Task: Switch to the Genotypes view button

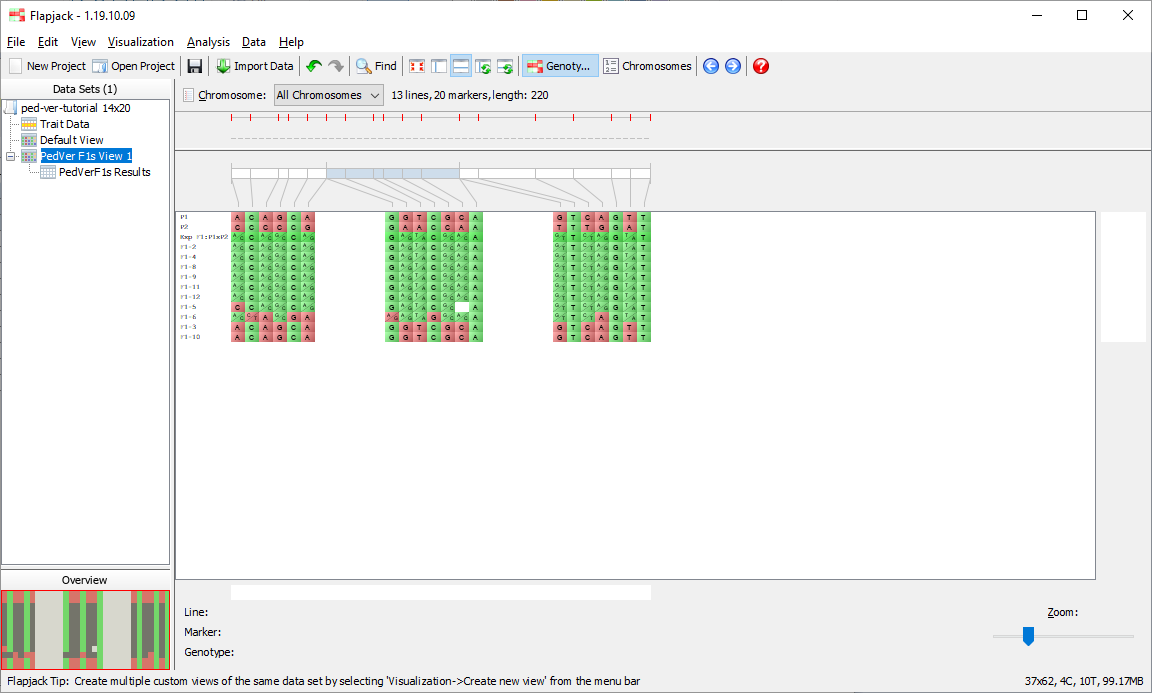Action: [560, 66]
